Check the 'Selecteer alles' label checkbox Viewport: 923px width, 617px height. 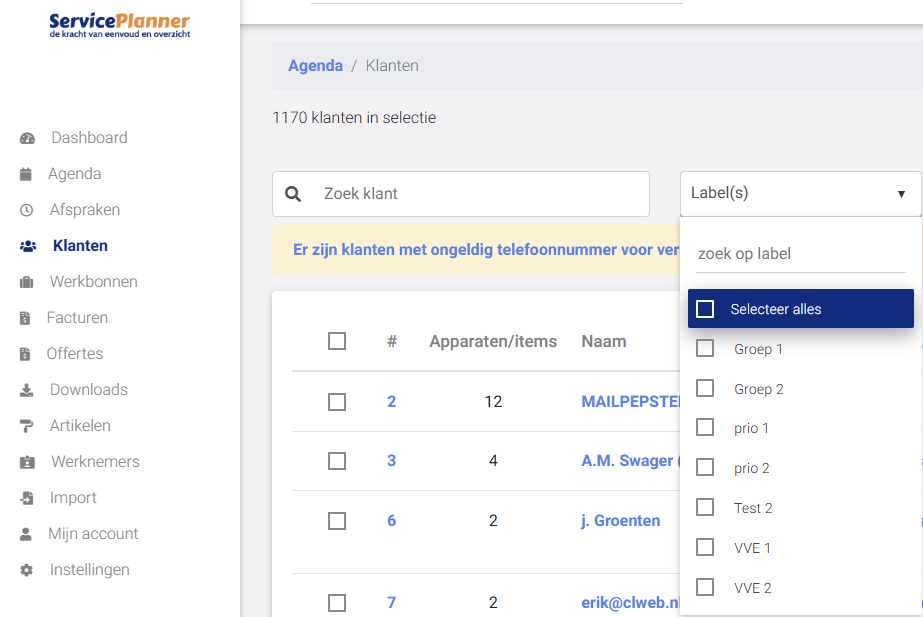(x=705, y=309)
